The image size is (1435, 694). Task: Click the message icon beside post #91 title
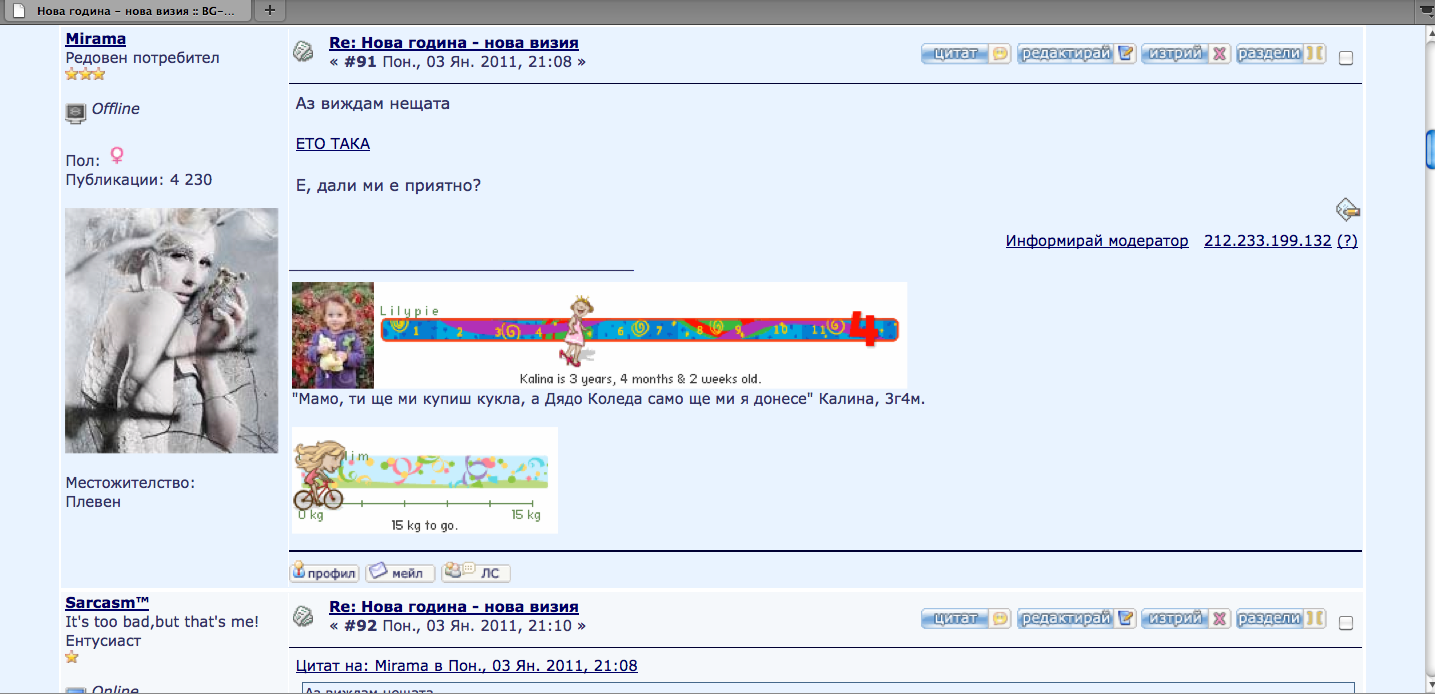click(x=302, y=51)
